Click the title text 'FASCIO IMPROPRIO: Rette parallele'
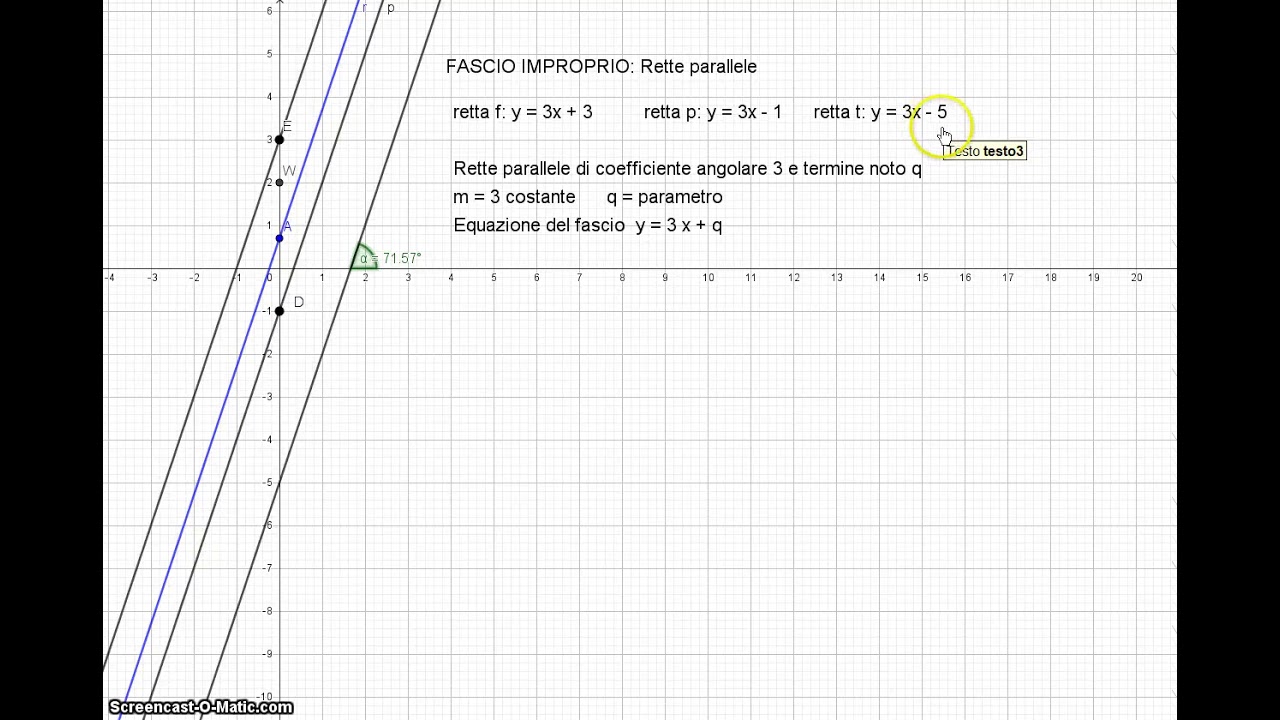The height and width of the screenshot is (720, 1280). pos(601,67)
